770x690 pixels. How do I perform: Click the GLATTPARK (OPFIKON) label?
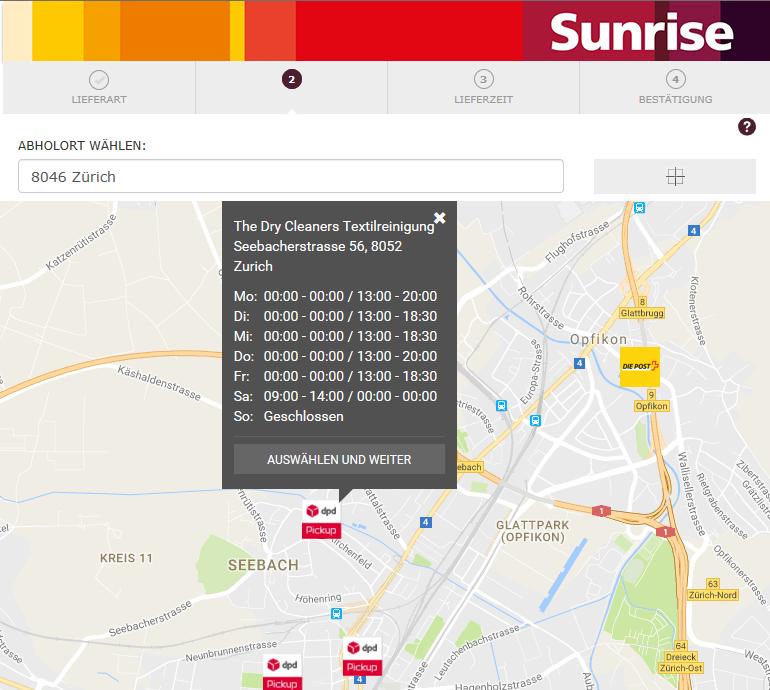pos(533,531)
